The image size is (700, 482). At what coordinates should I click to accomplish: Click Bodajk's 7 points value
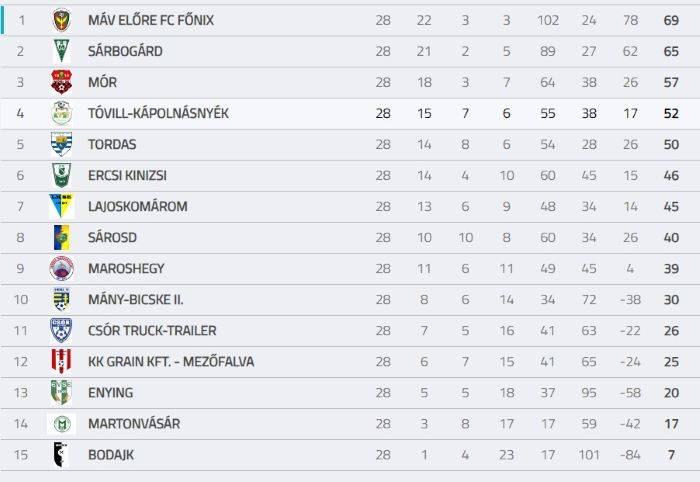(x=671, y=455)
